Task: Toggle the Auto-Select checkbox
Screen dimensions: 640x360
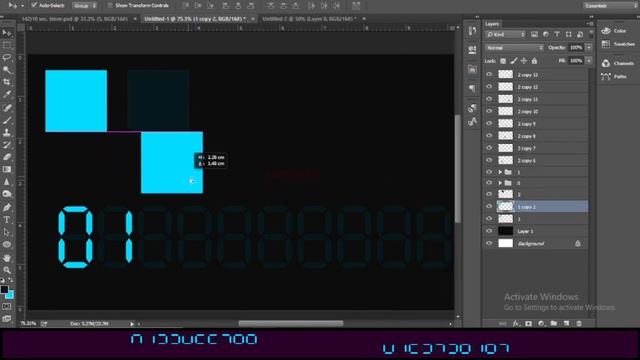Action: pos(34,6)
